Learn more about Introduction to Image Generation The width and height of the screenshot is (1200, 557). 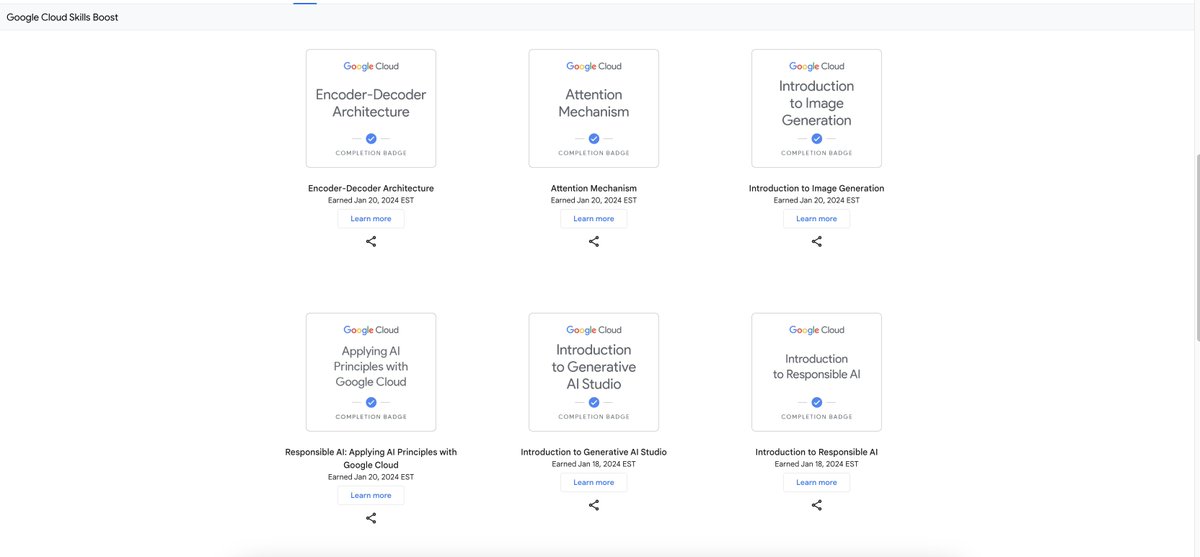coord(817,219)
